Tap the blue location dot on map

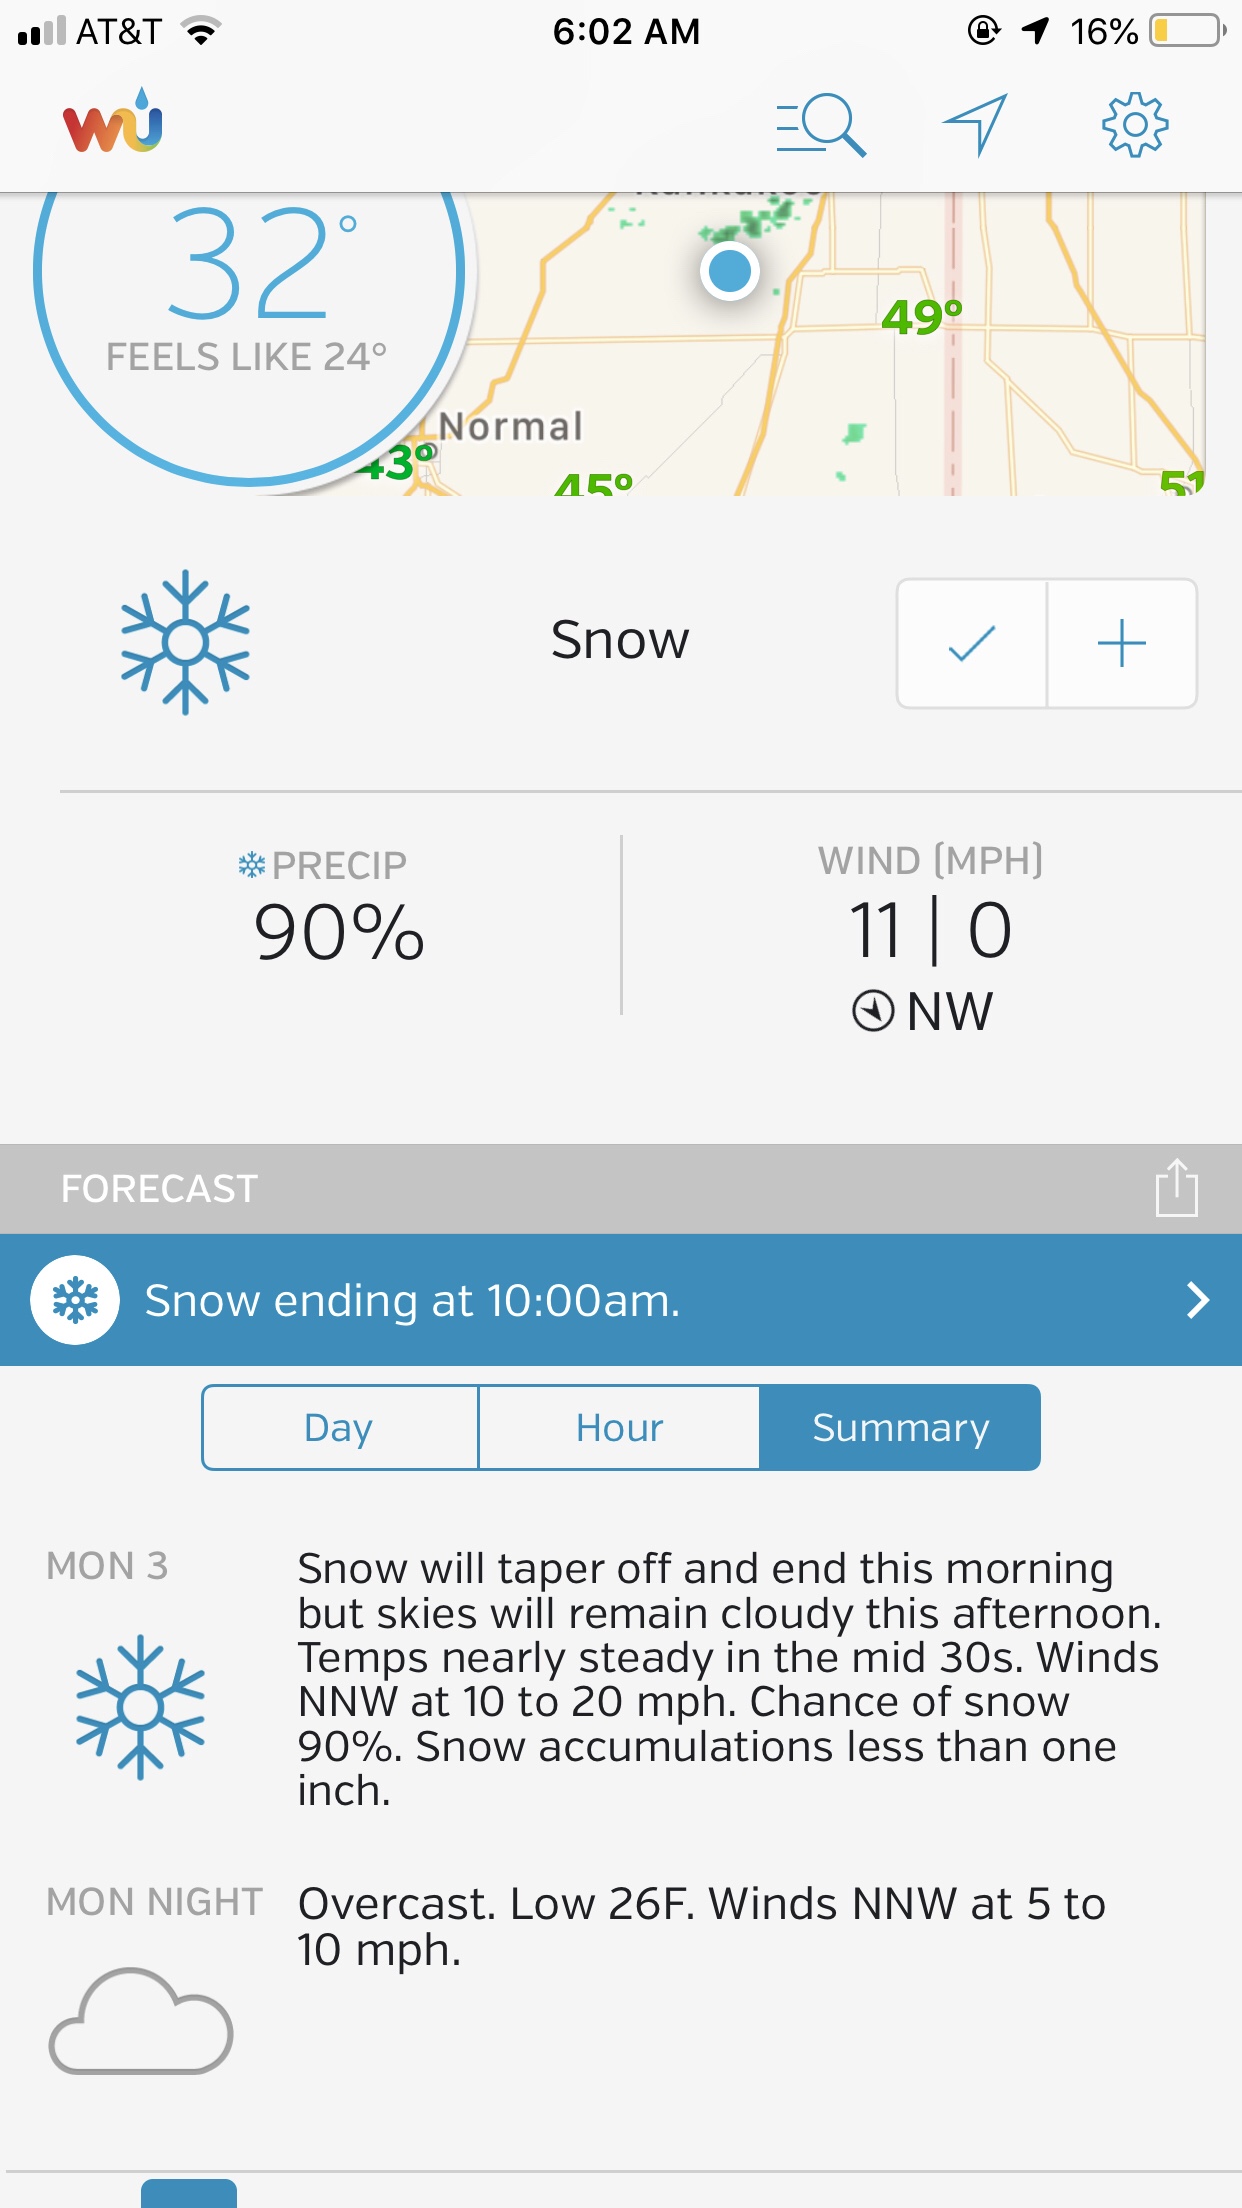click(730, 271)
